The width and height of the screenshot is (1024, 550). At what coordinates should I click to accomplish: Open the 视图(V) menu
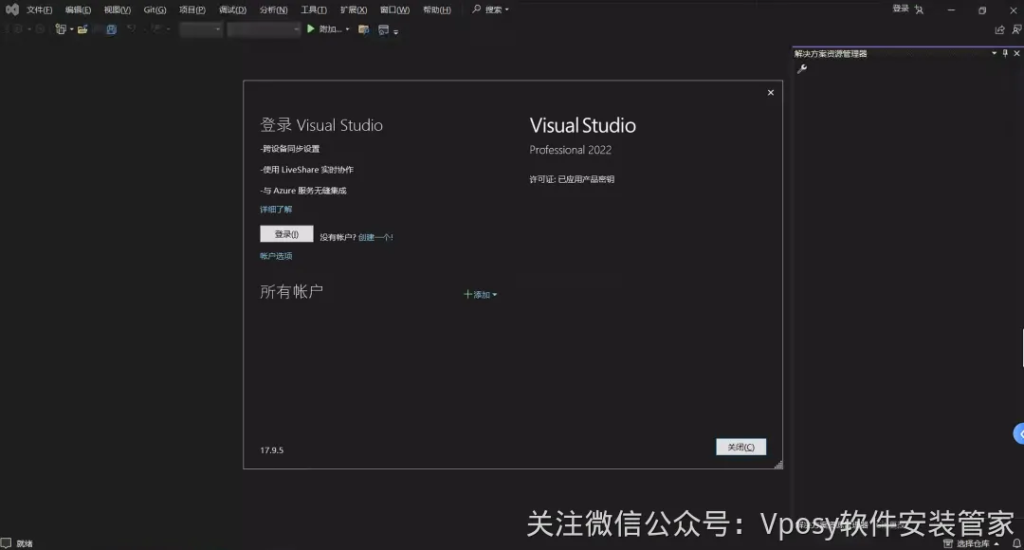(118, 10)
